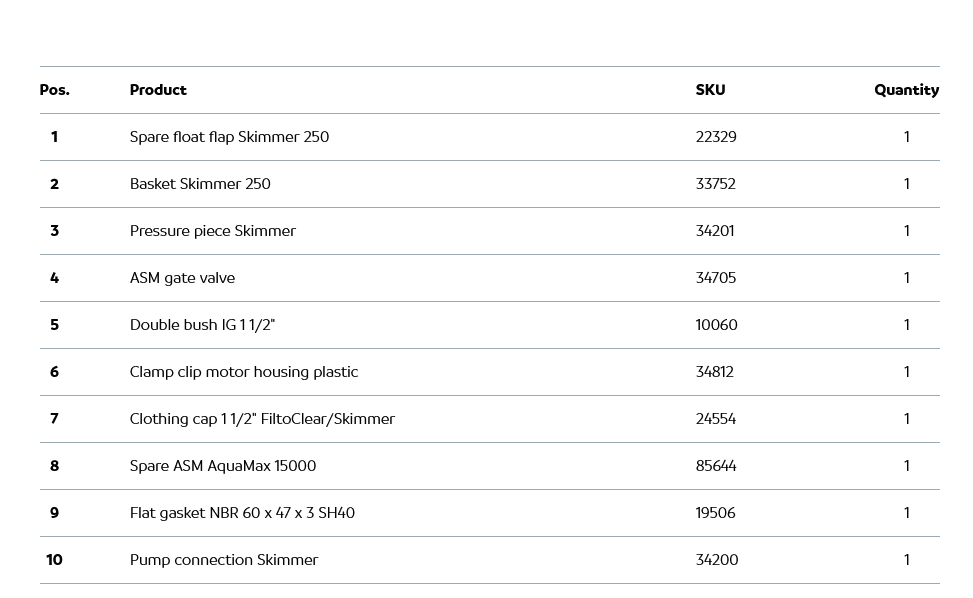Click ASM gate valve product name

click(x=182, y=278)
